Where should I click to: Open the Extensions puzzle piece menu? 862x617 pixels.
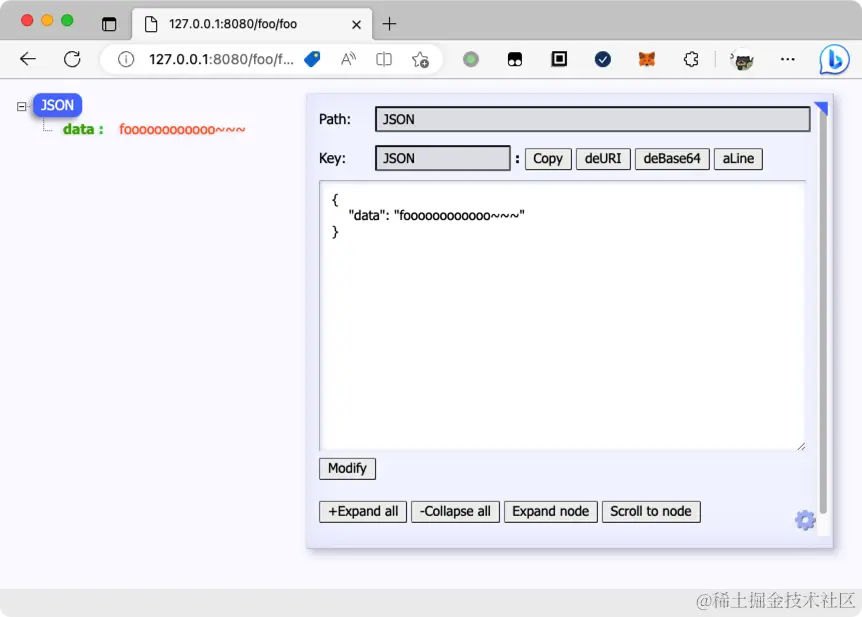click(691, 59)
